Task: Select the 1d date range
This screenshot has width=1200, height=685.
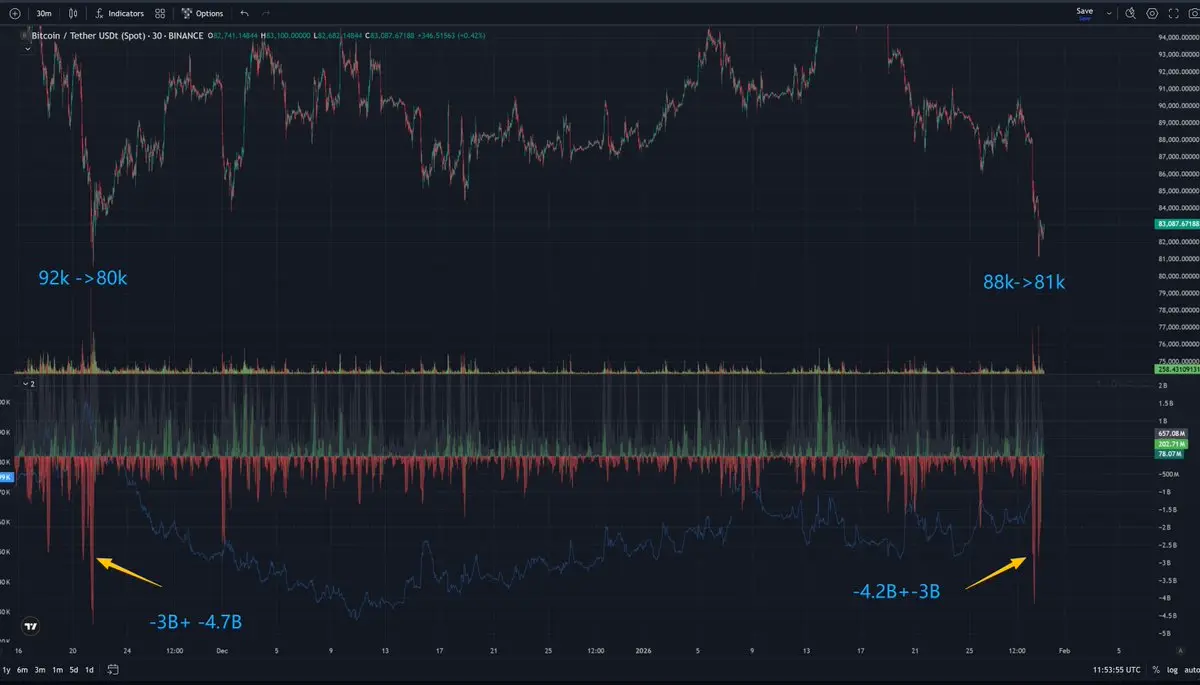Action: point(89,669)
